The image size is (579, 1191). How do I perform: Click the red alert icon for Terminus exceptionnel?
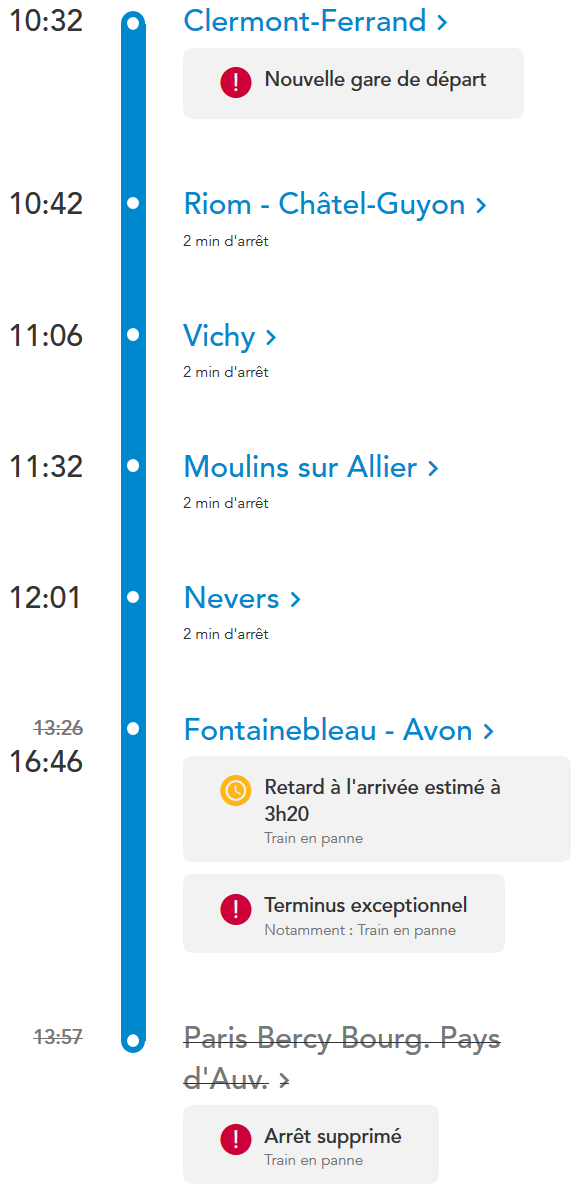236,909
